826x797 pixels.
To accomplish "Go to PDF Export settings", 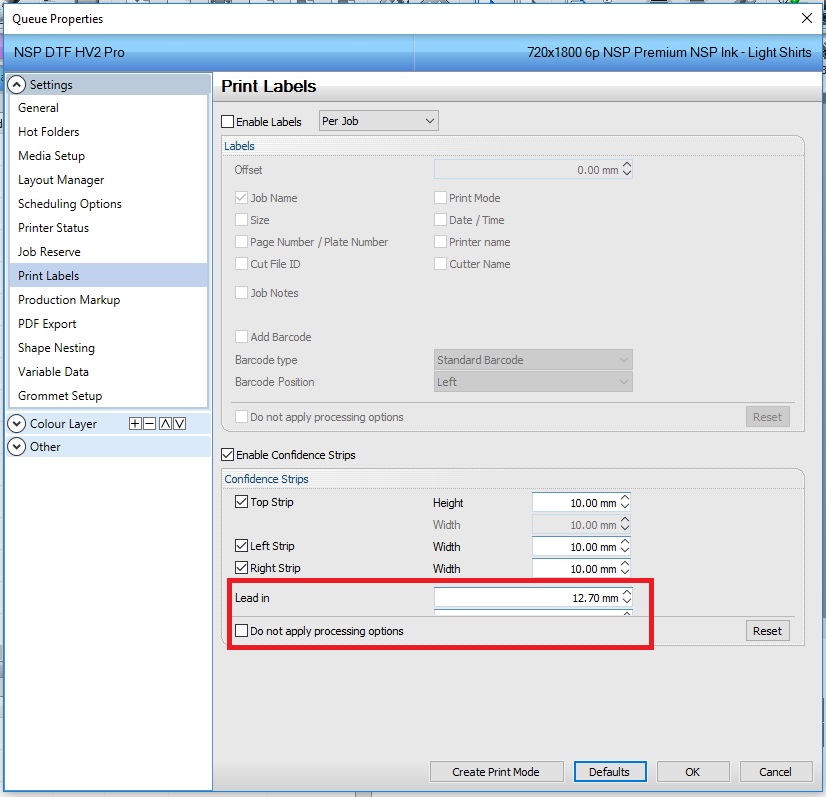I will pyautogui.click(x=109, y=324).
